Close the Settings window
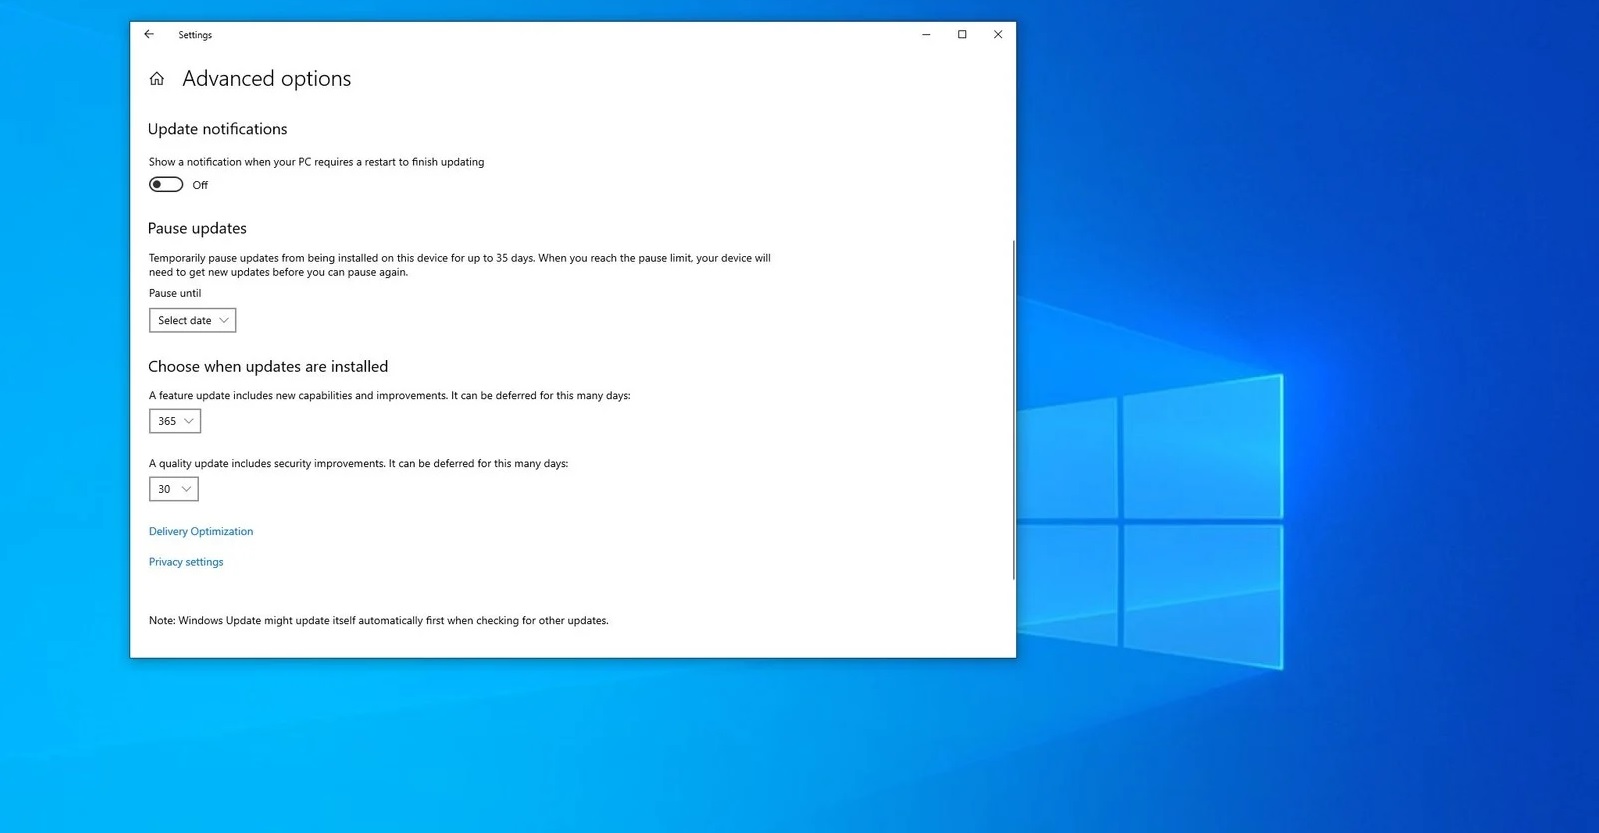The image size is (1599, 833). [998, 34]
